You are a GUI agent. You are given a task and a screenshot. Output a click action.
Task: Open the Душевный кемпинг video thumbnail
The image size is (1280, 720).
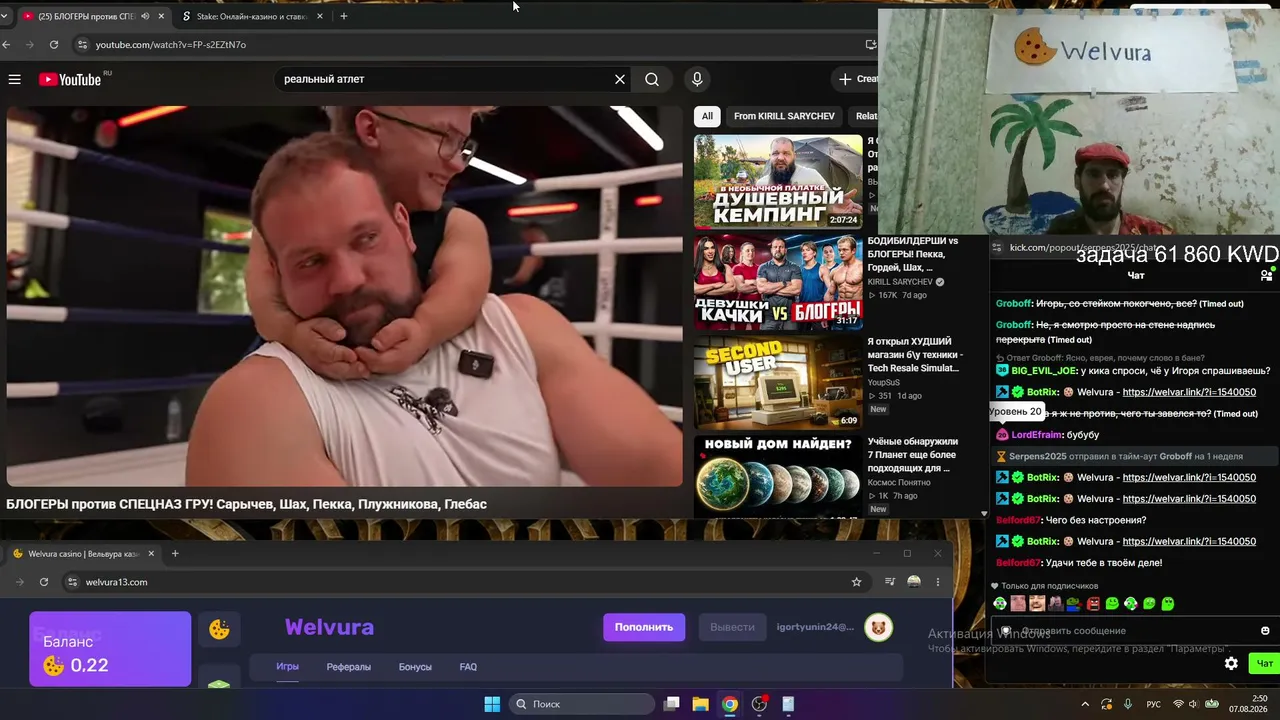point(778,182)
